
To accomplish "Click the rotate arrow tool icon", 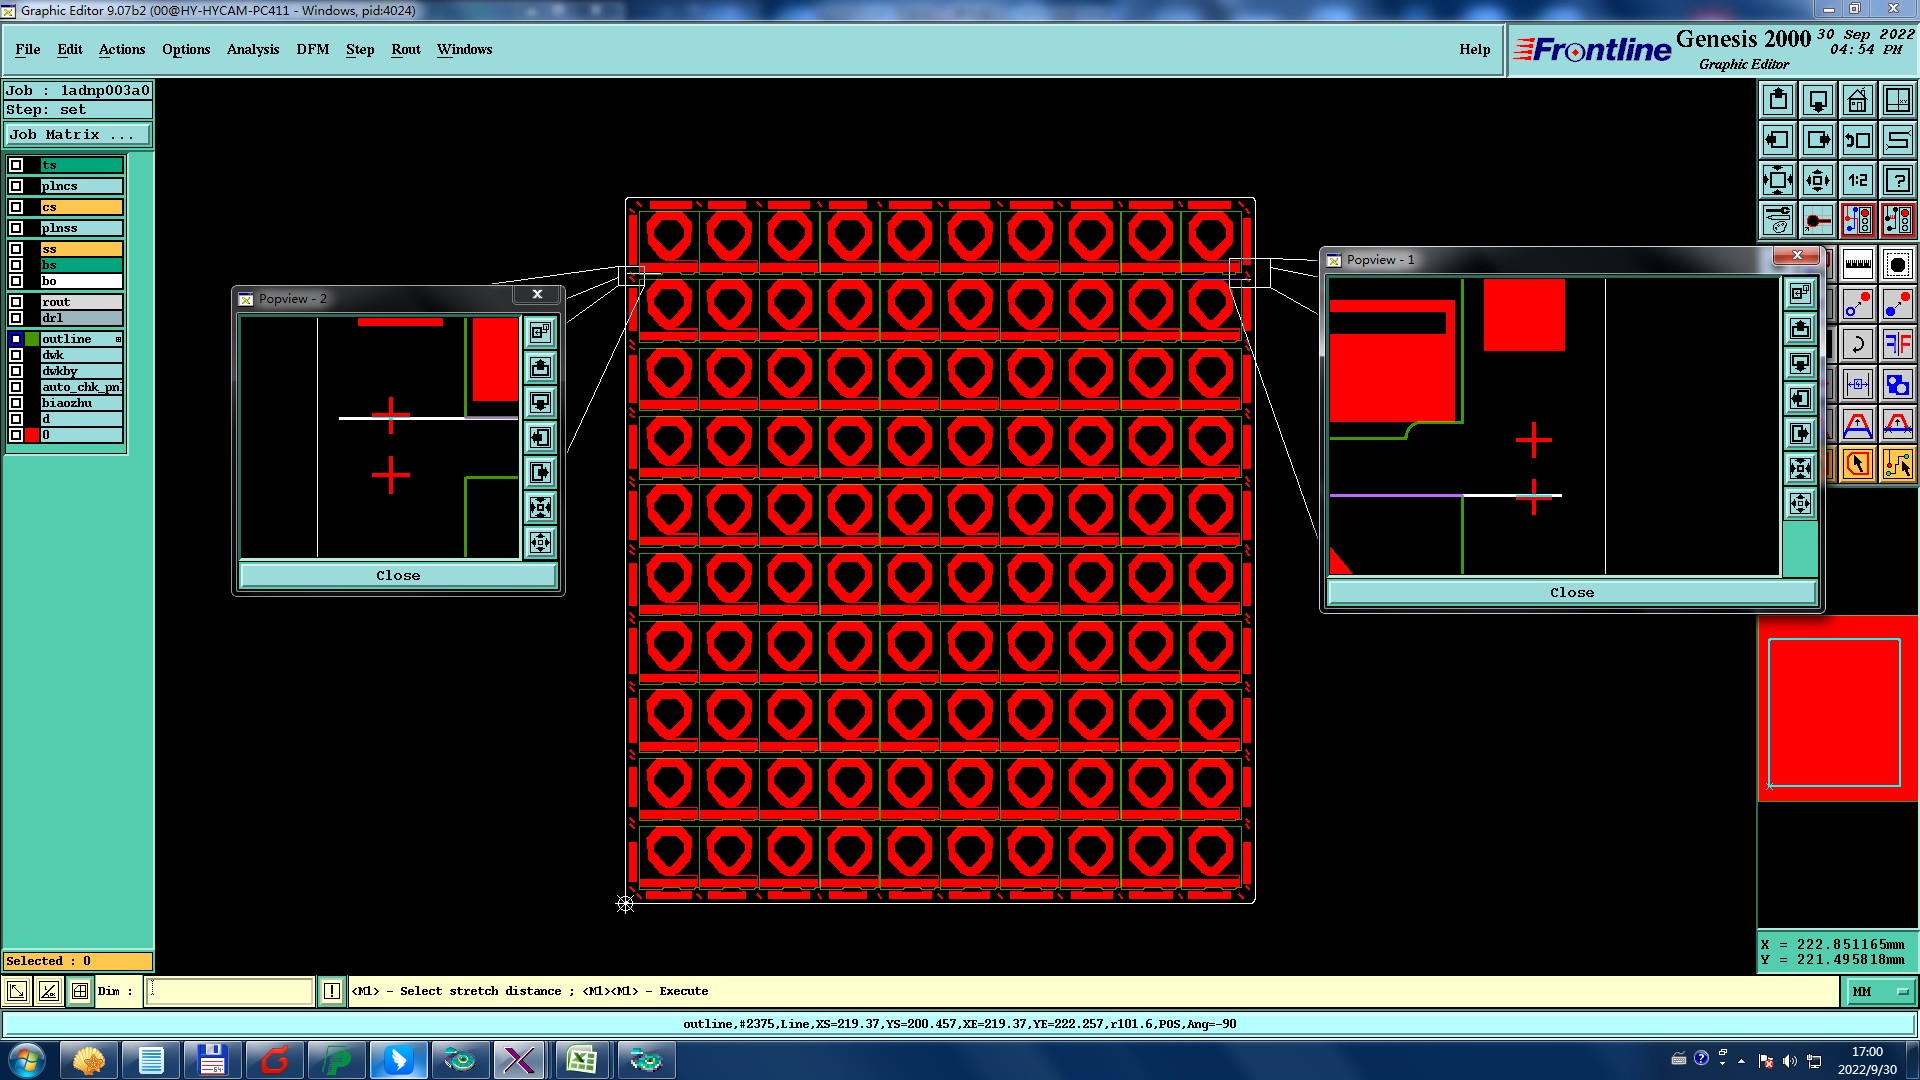I will 1857,344.
